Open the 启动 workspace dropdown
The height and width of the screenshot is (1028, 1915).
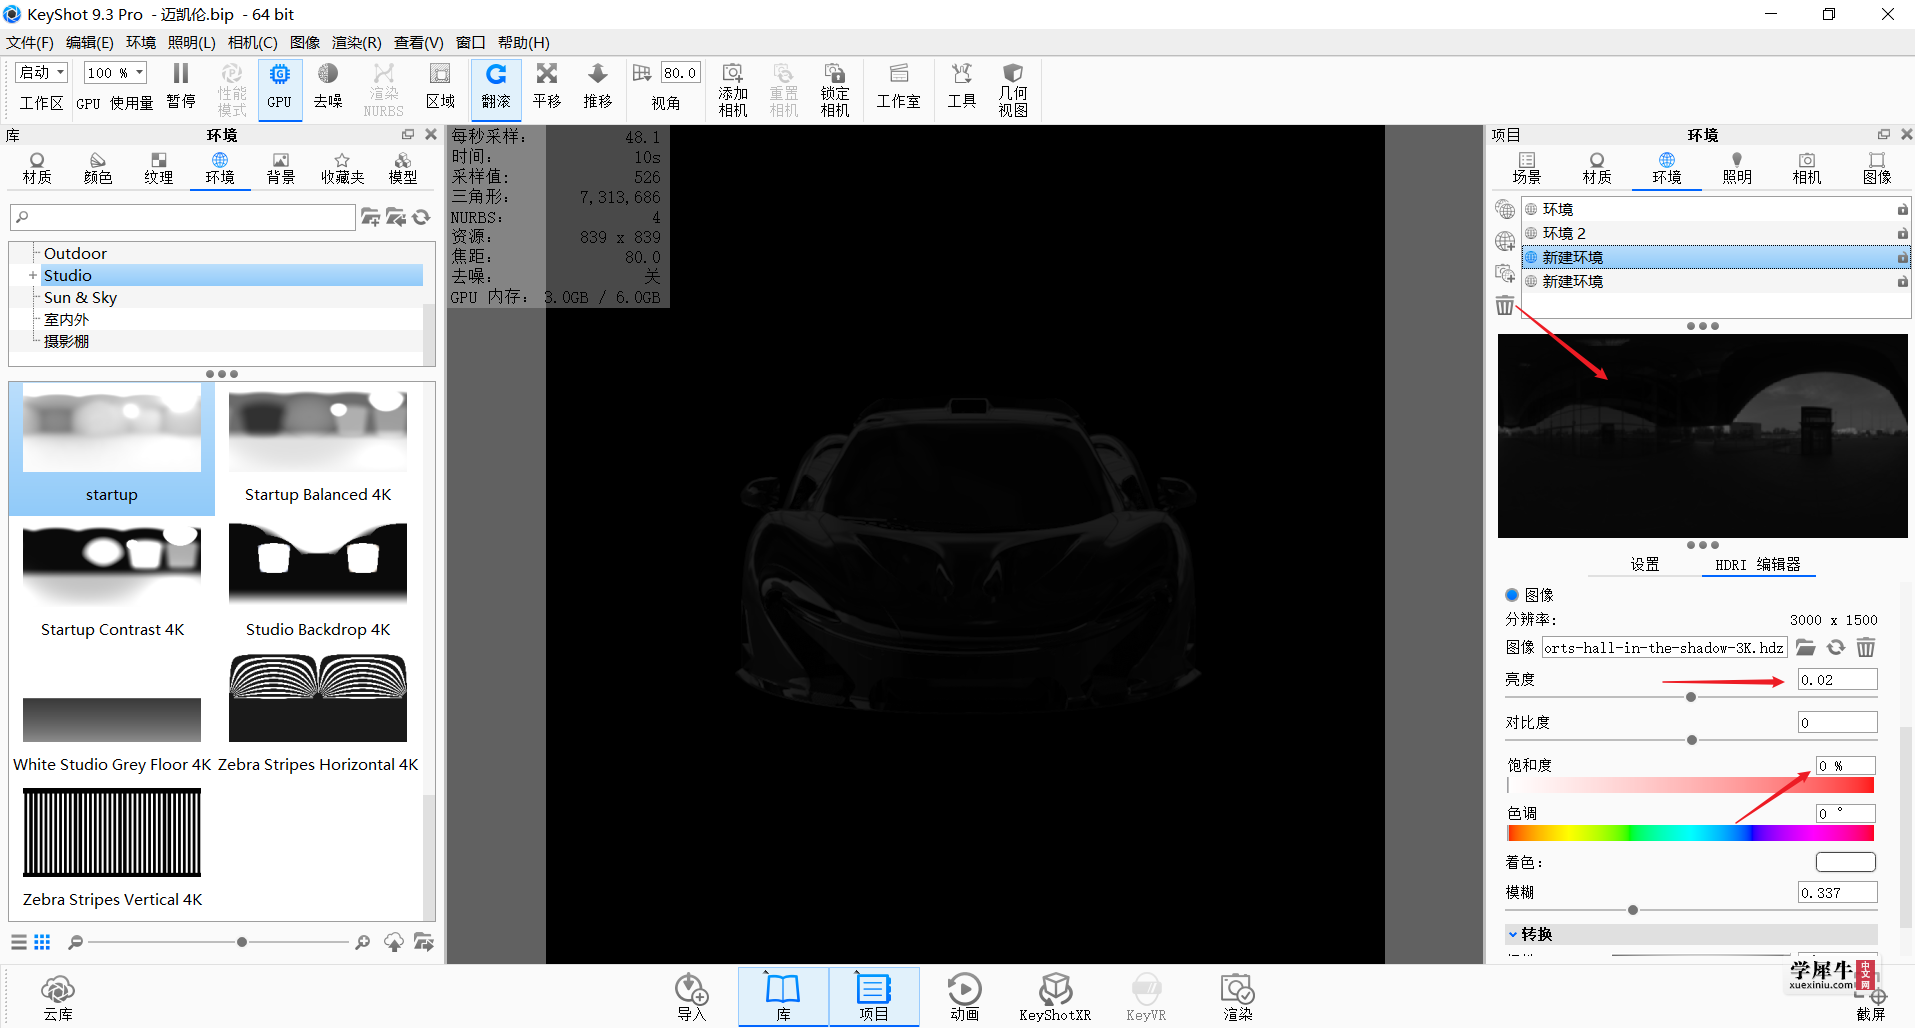click(41, 73)
